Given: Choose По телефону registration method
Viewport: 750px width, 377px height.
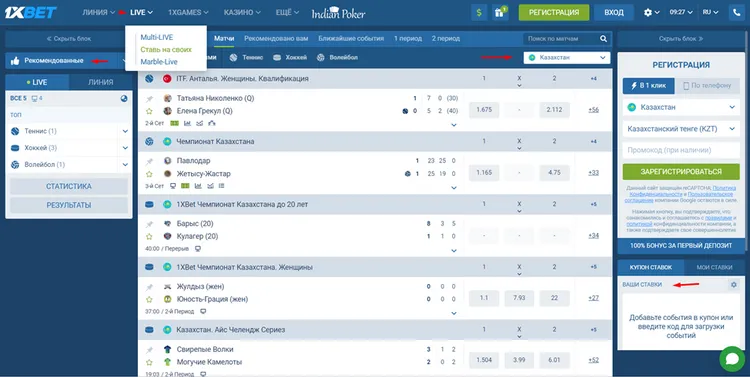Looking at the screenshot, I should (707, 86).
